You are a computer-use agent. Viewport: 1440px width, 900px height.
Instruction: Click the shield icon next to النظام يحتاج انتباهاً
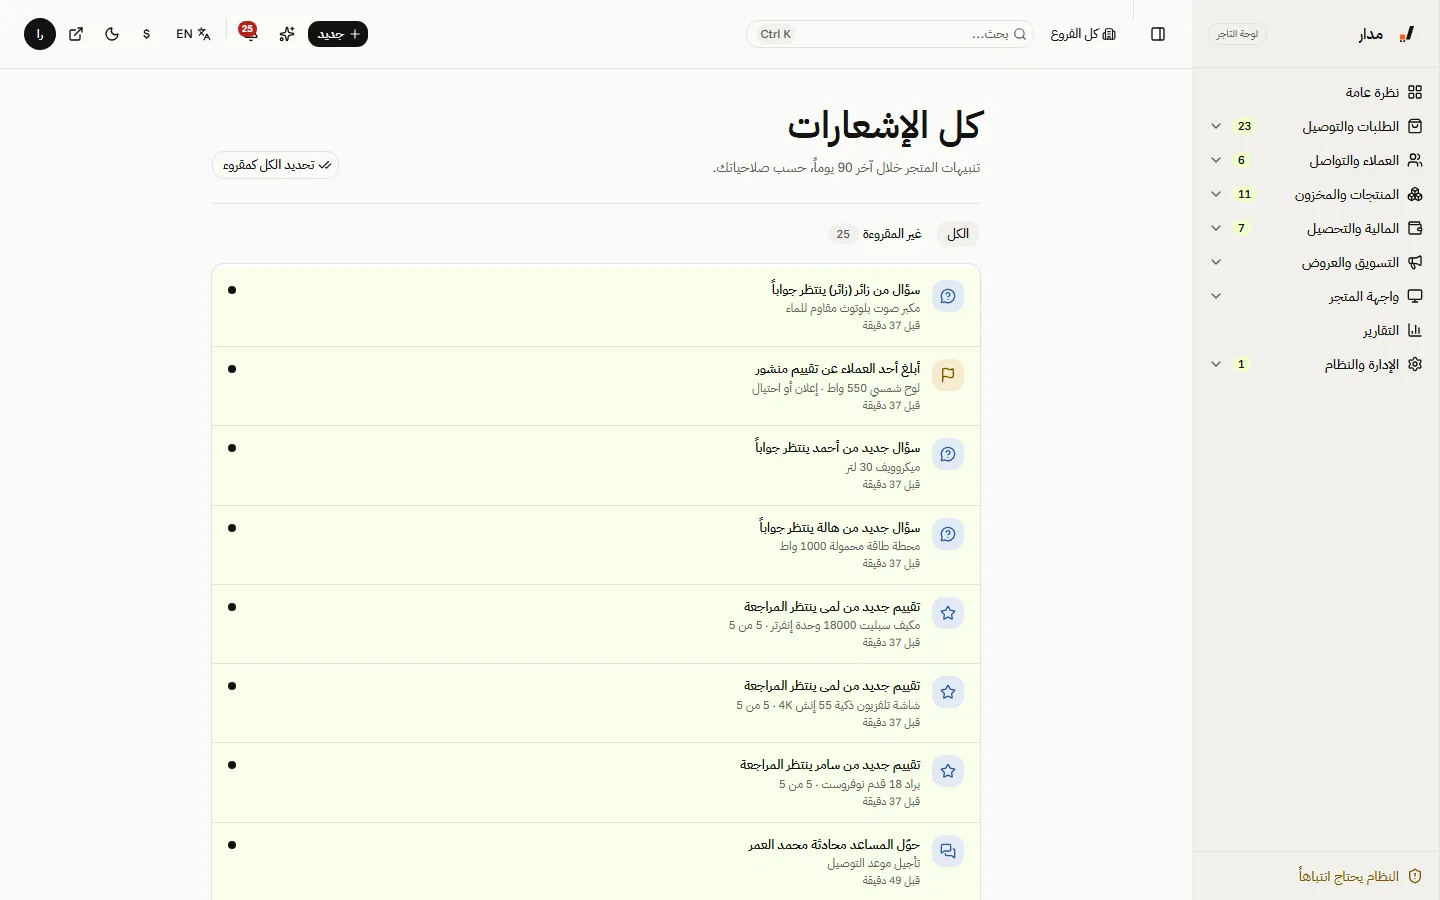click(1415, 876)
